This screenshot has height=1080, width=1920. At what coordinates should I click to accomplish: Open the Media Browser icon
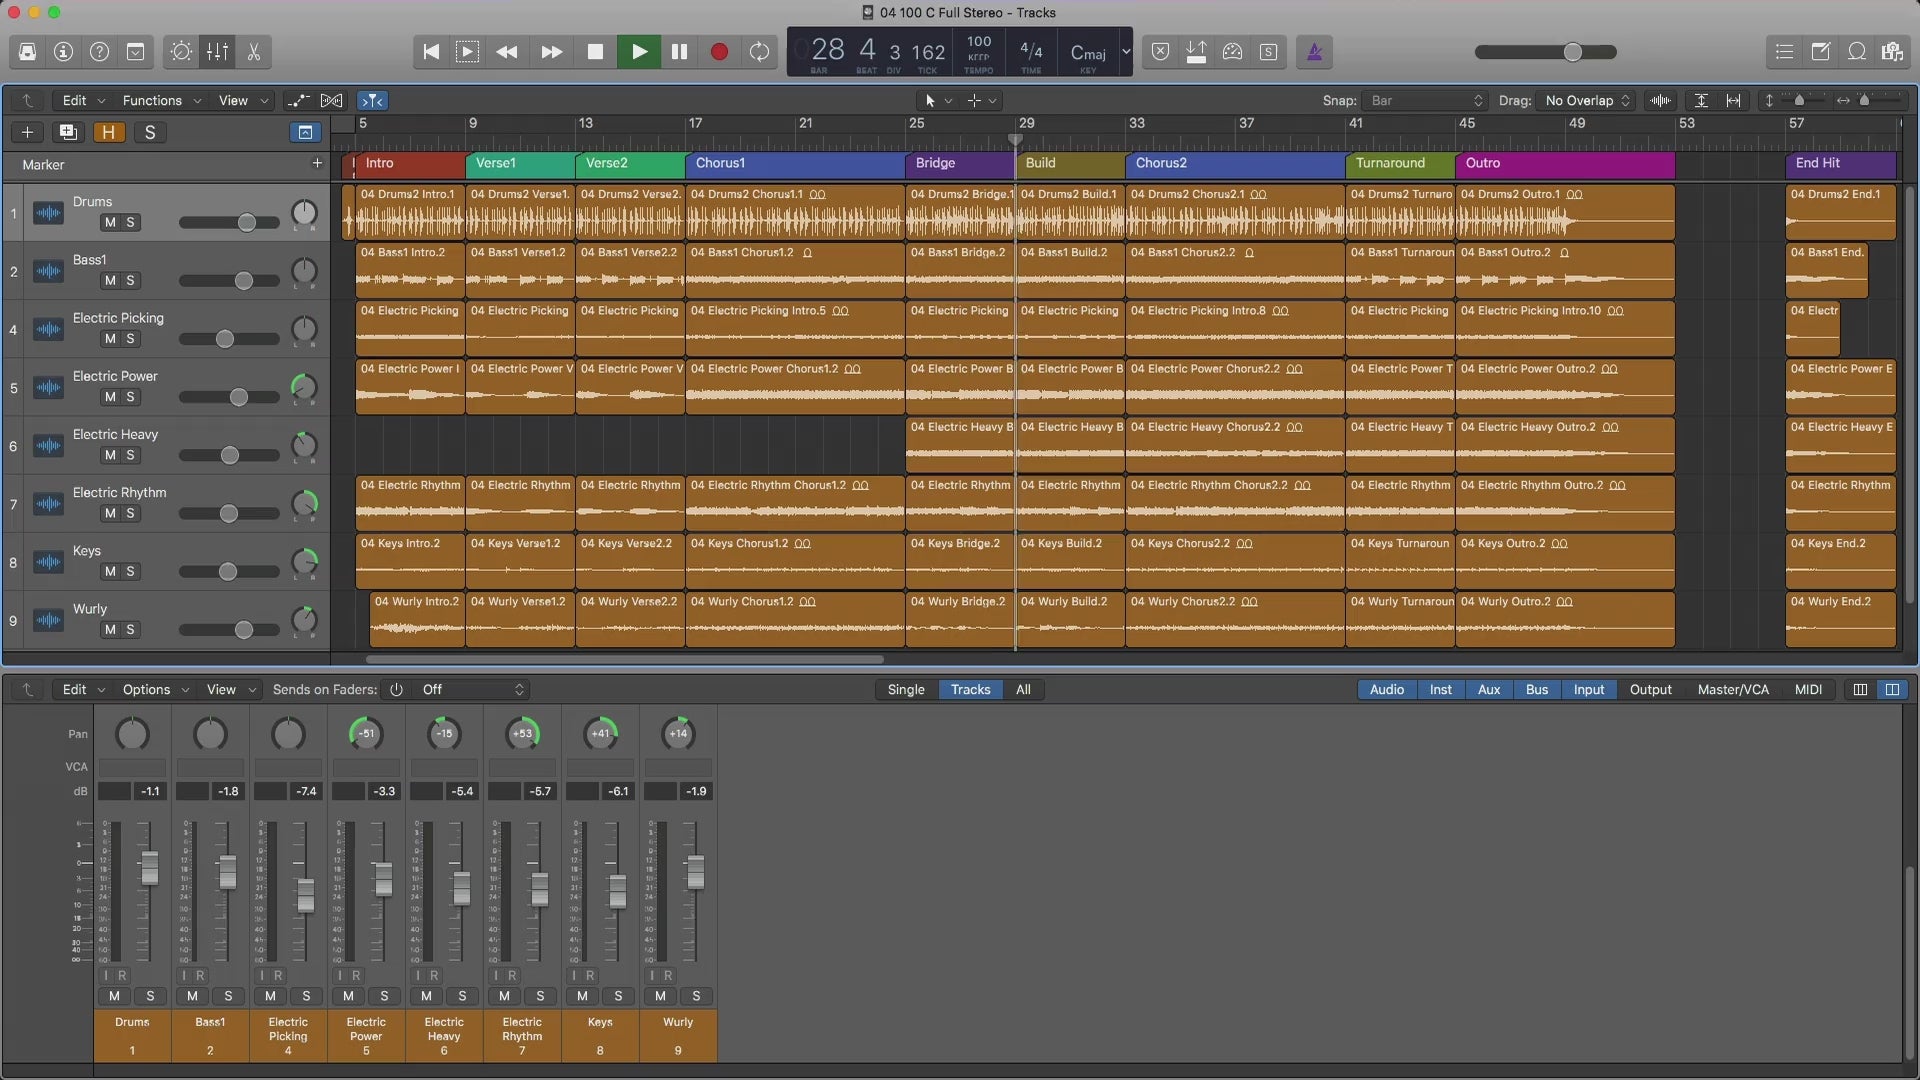[1892, 52]
